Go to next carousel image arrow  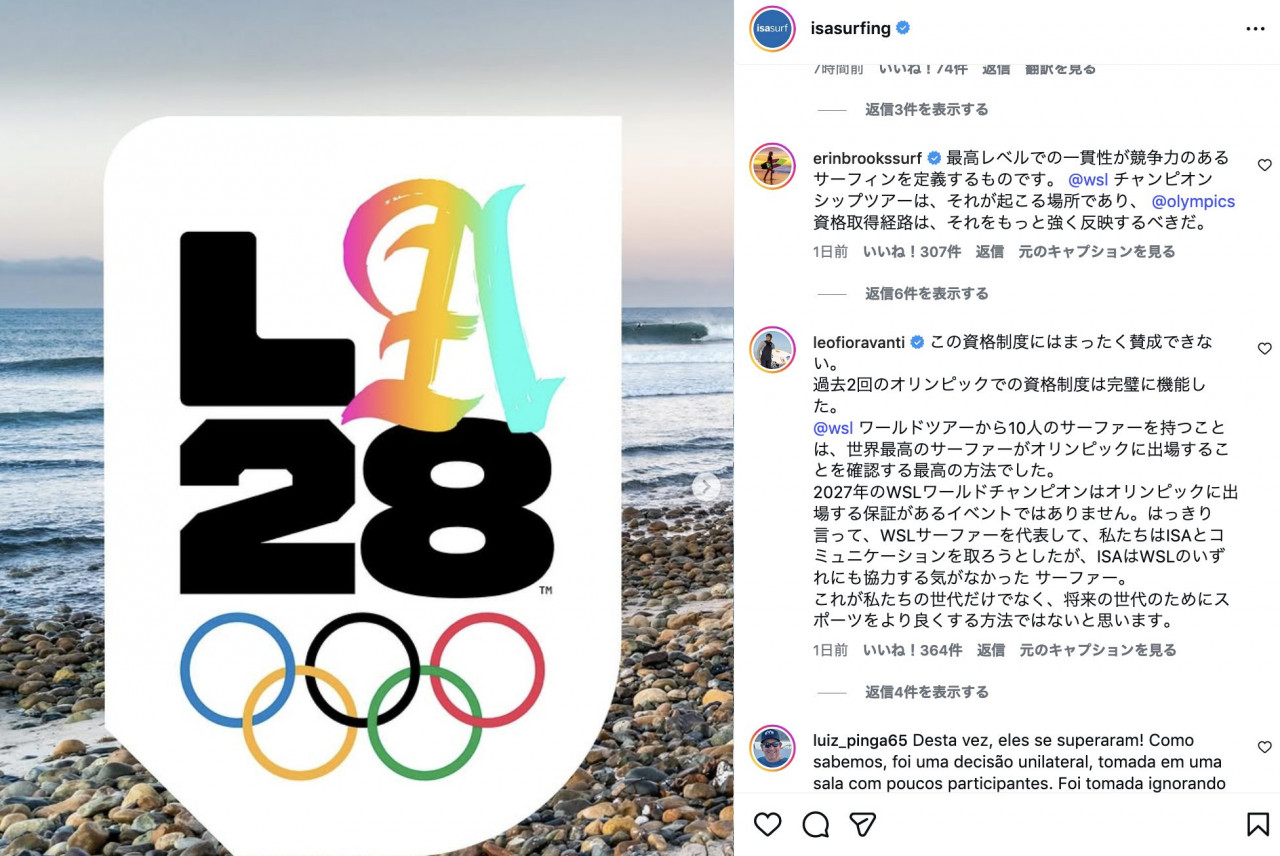706,487
